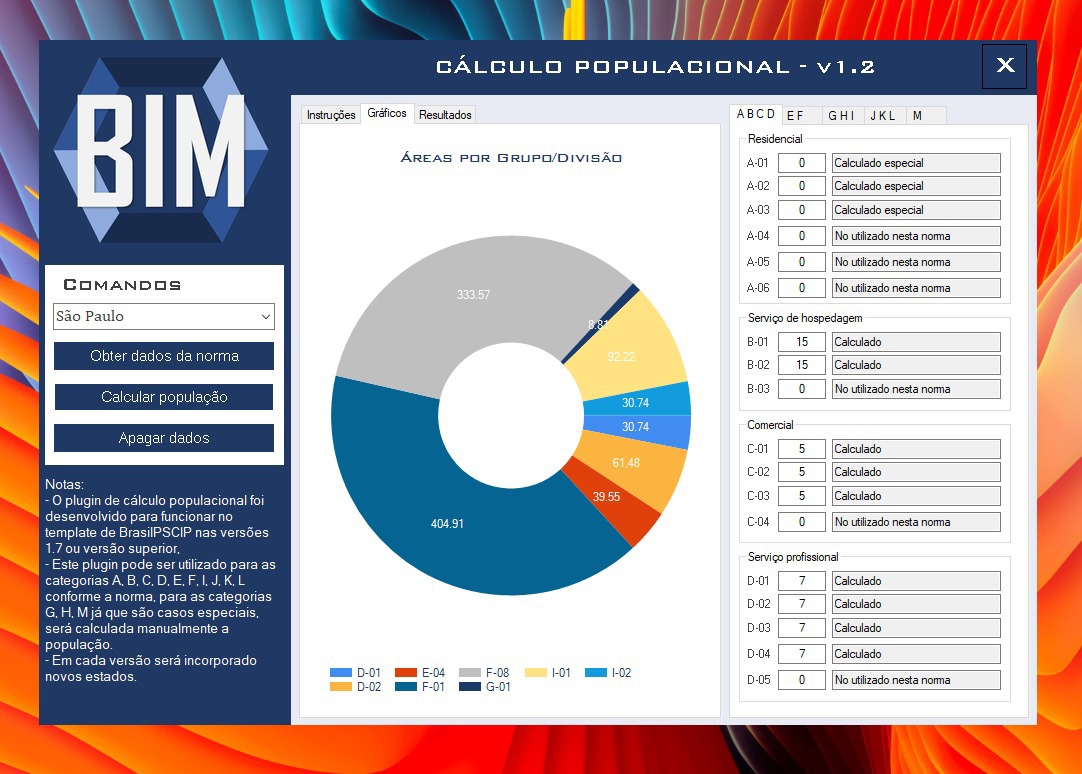Select the M category tab
Image resolution: width=1082 pixels, height=774 pixels.
(x=918, y=115)
